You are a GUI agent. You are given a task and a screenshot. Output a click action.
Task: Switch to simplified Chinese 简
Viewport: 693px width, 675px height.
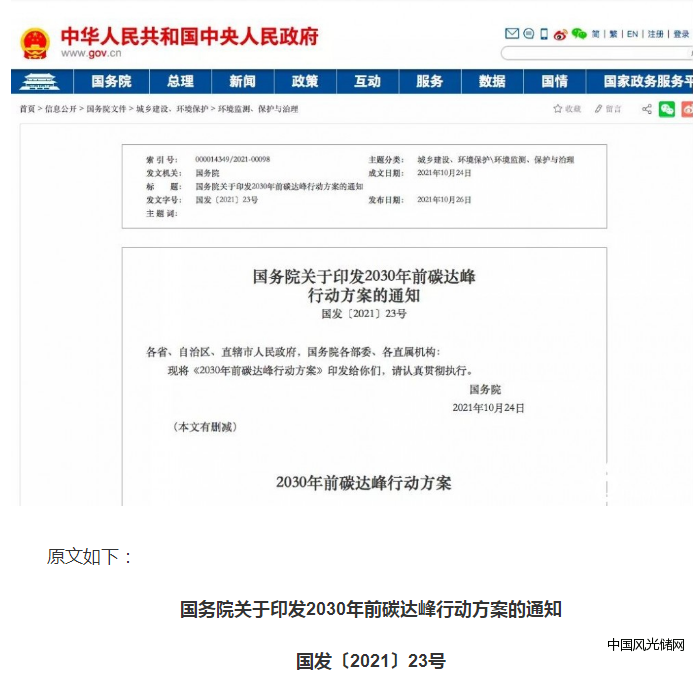pos(595,34)
